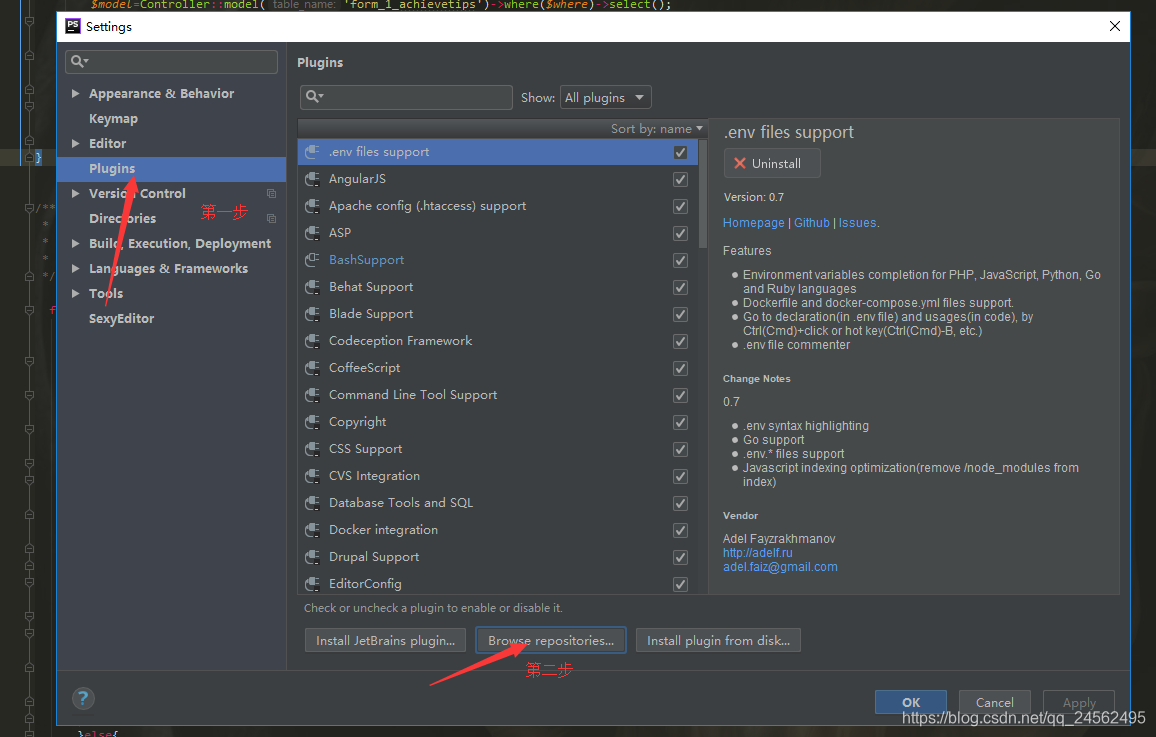
Task: Open the plugin Homepage link
Action: [x=753, y=223]
